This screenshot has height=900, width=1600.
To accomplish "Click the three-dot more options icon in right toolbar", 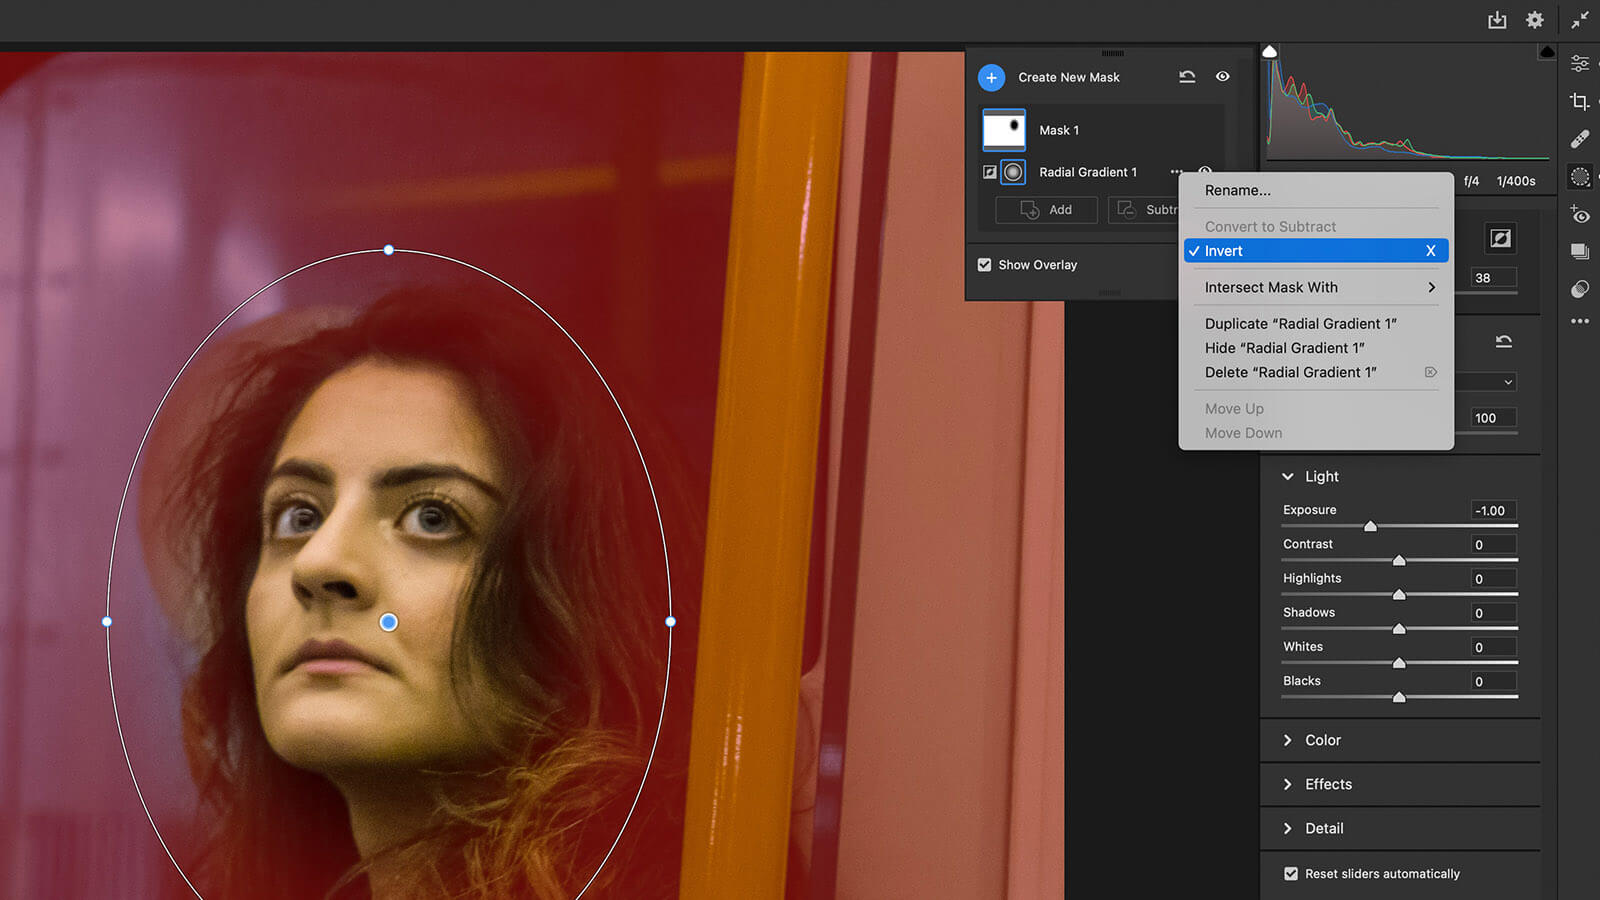I will coord(1580,321).
